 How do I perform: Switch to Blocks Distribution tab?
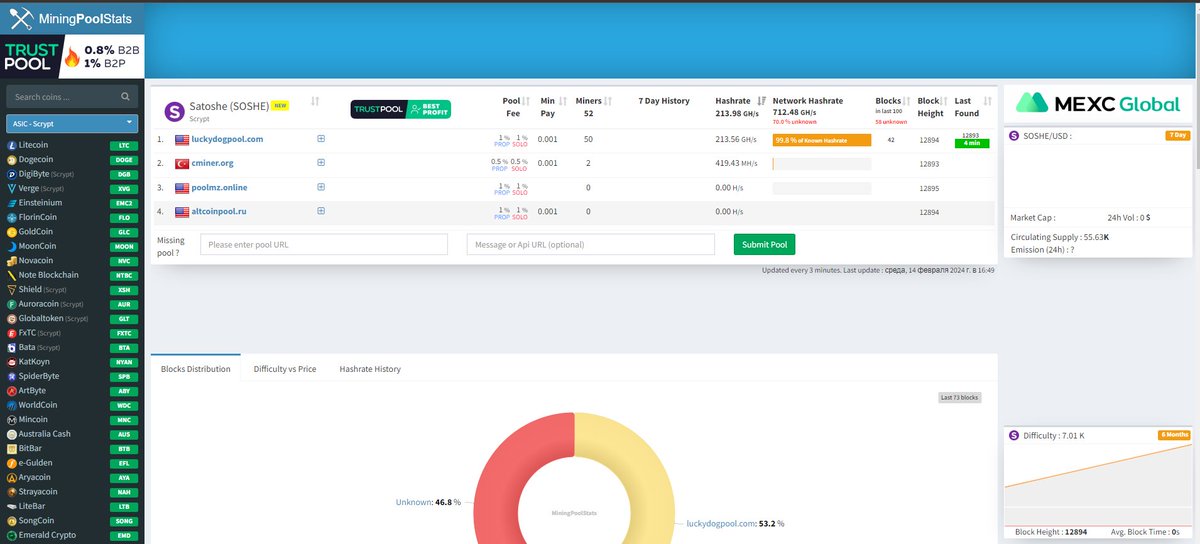(x=196, y=369)
